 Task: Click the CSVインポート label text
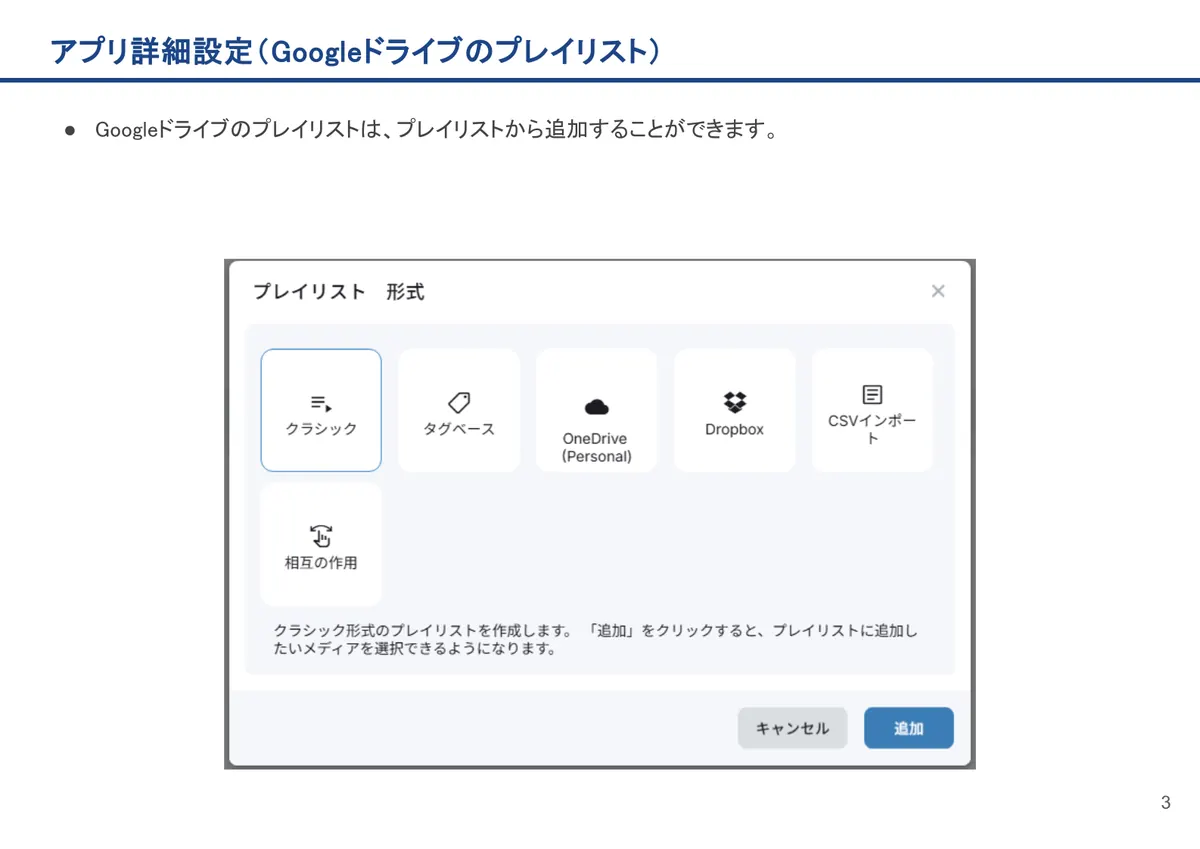(x=872, y=430)
